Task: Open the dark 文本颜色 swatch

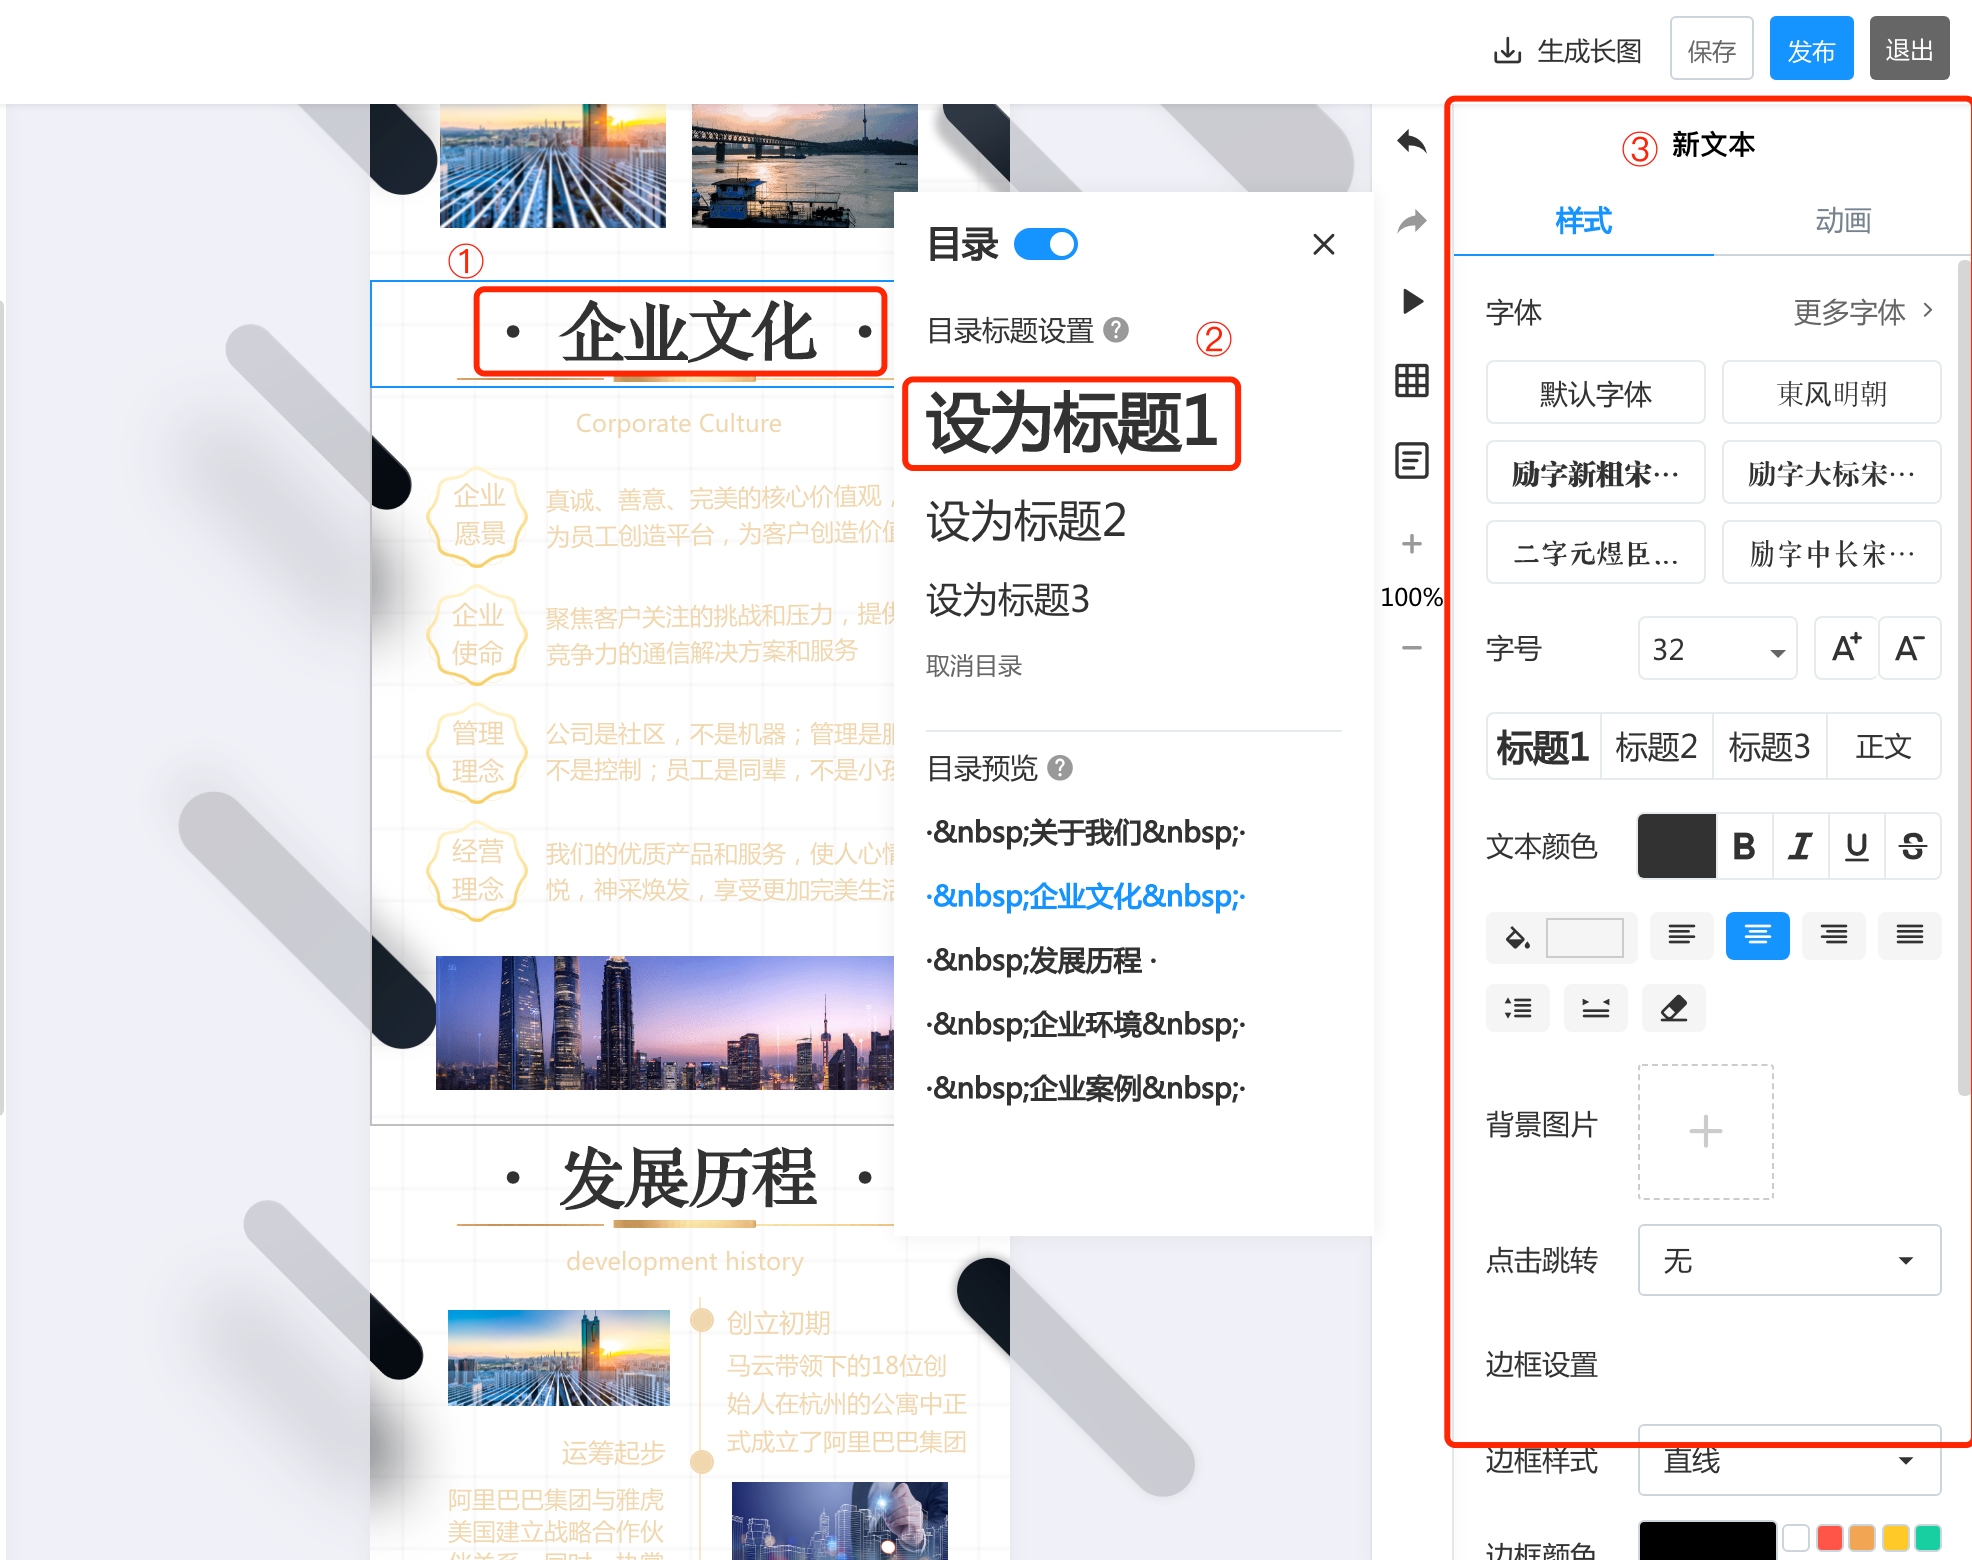Action: pos(1676,846)
